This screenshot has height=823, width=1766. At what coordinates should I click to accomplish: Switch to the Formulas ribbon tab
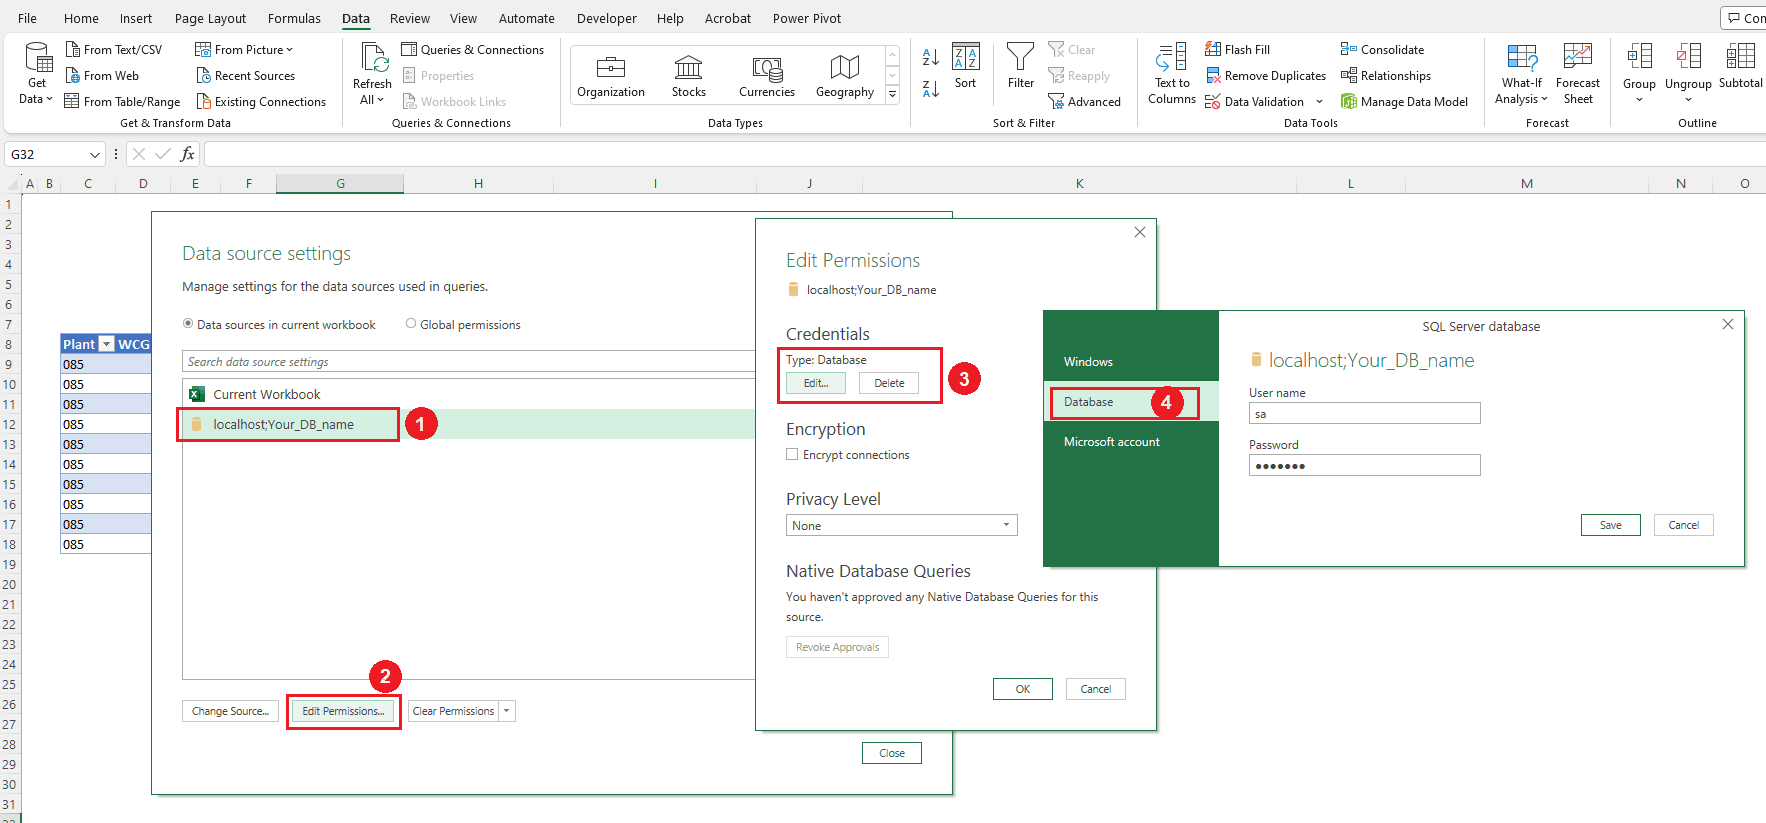coord(294,18)
